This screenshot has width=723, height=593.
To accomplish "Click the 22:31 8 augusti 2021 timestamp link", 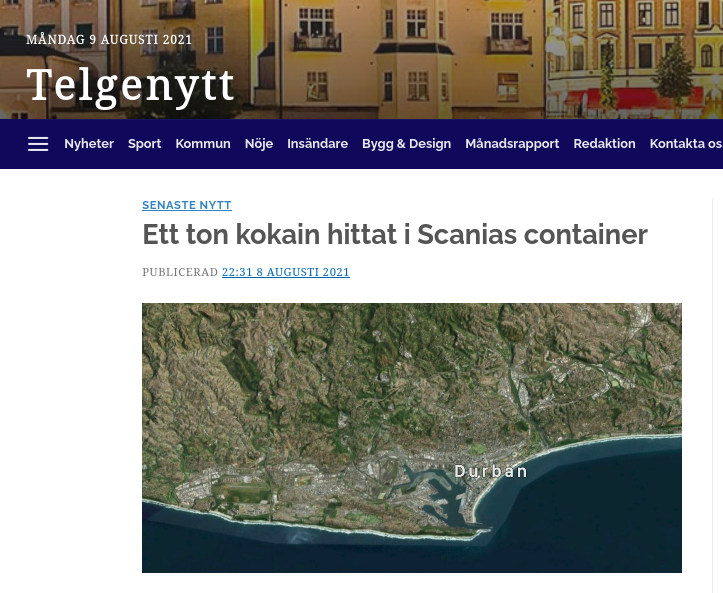I will (286, 272).
